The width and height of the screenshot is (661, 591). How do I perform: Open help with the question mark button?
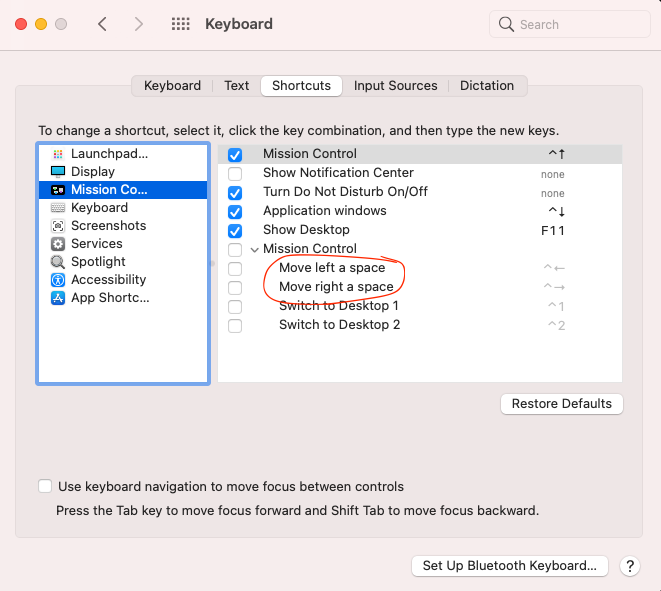(x=630, y=566)
